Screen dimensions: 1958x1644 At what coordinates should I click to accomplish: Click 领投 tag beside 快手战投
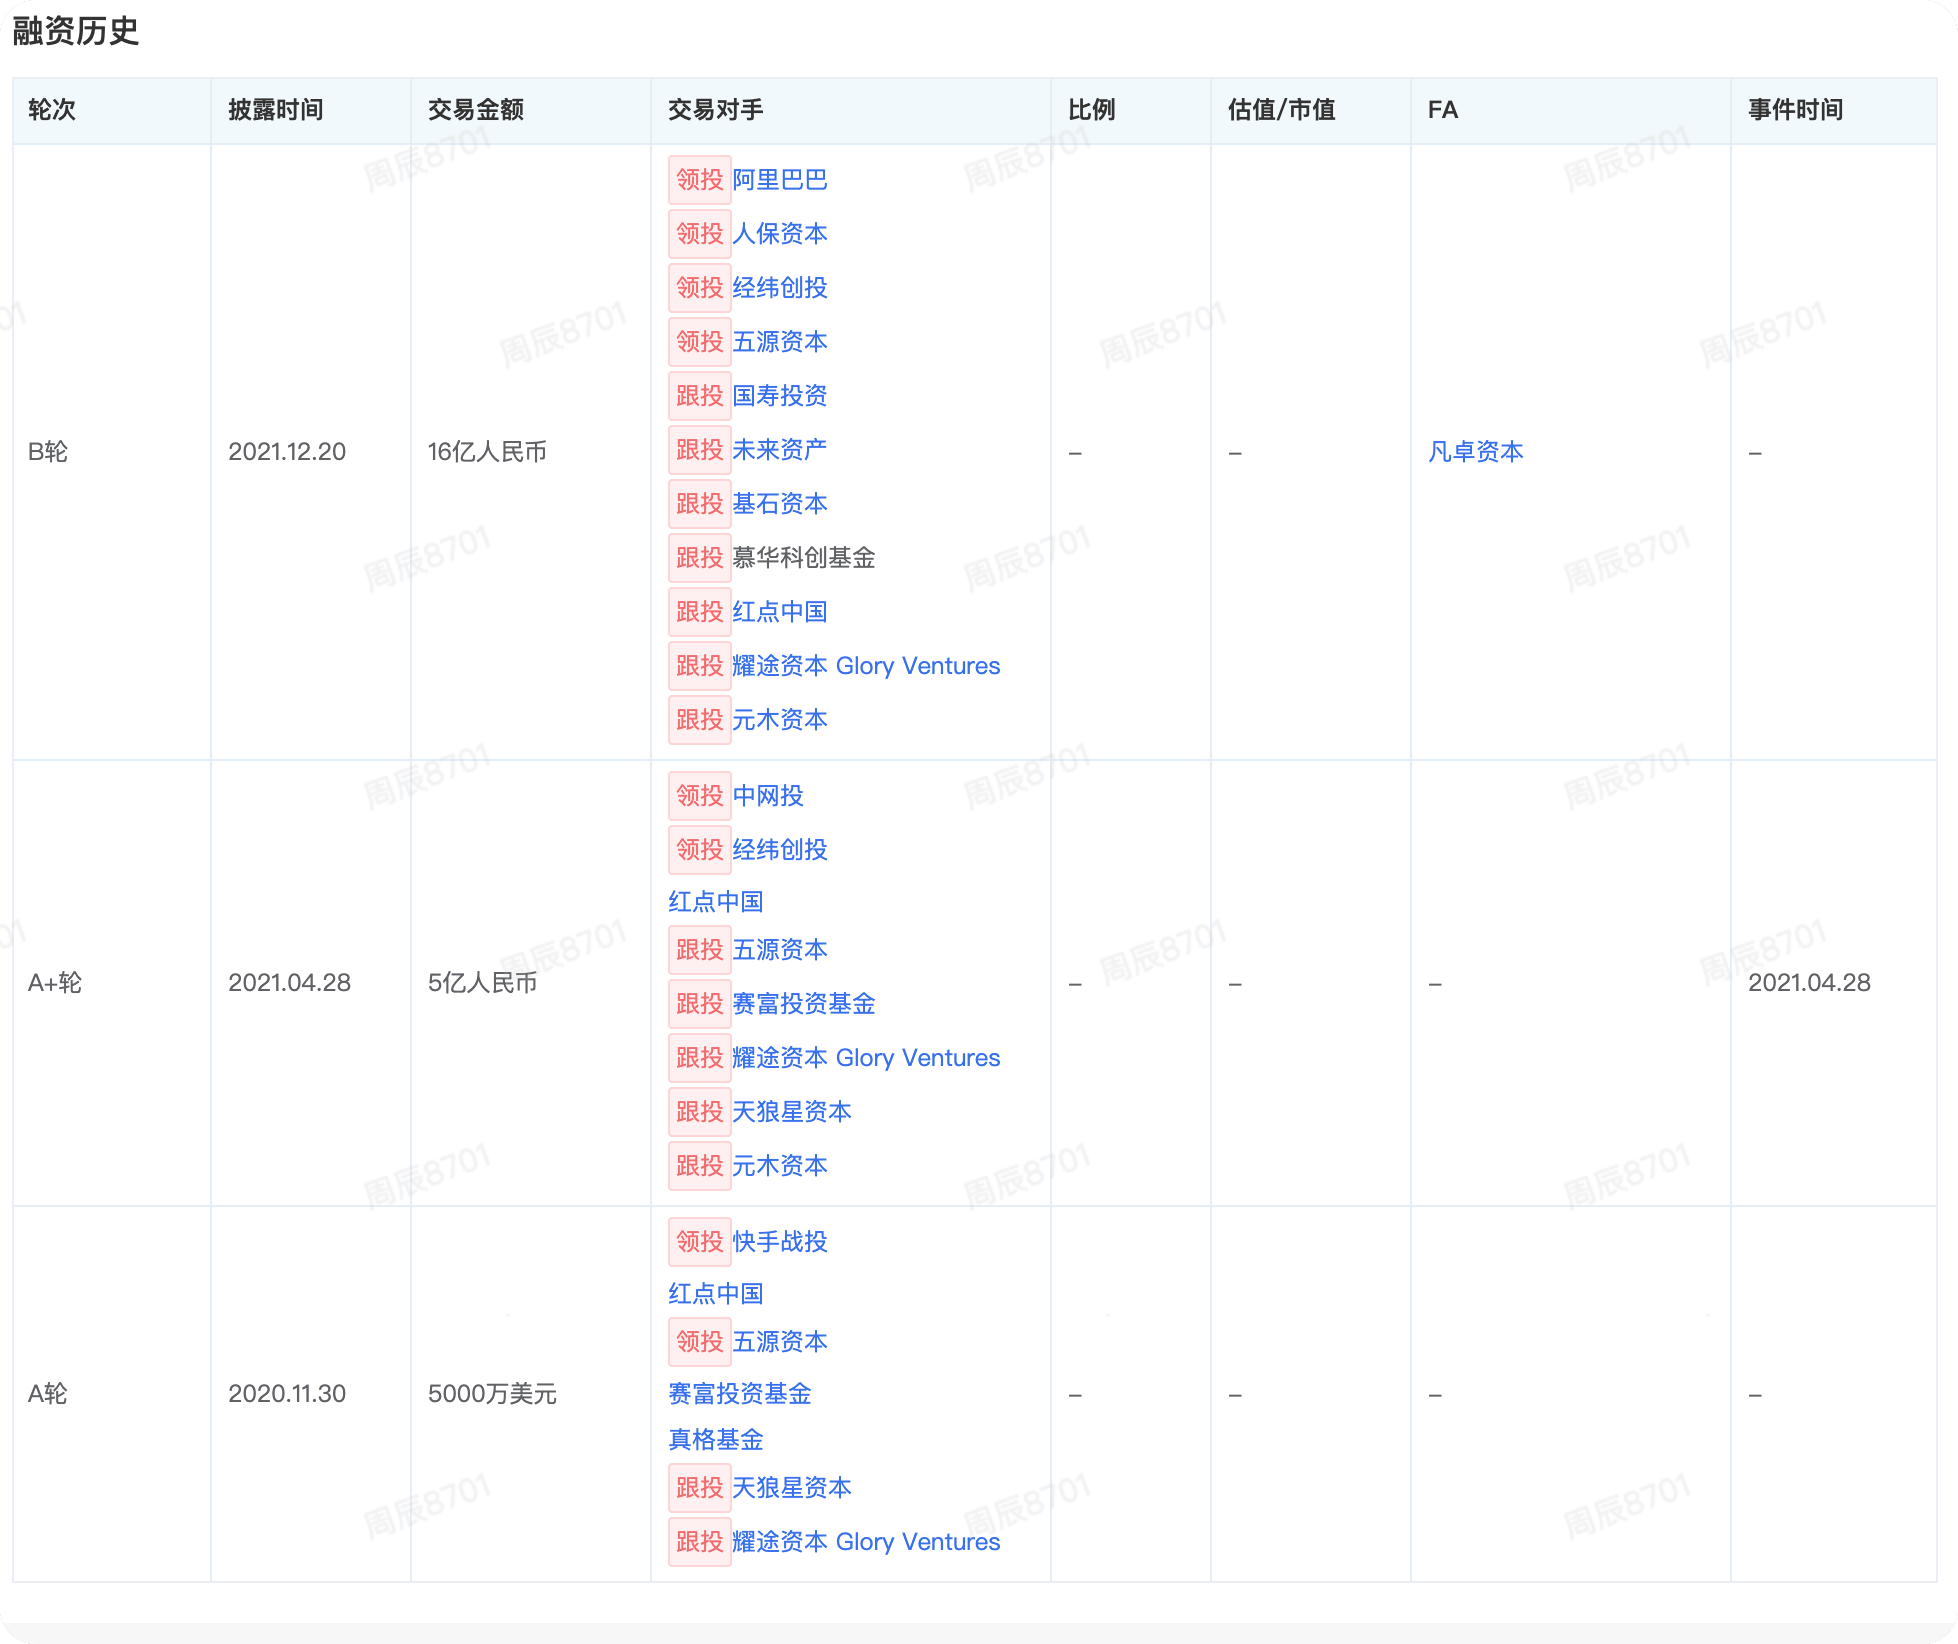700,1242
